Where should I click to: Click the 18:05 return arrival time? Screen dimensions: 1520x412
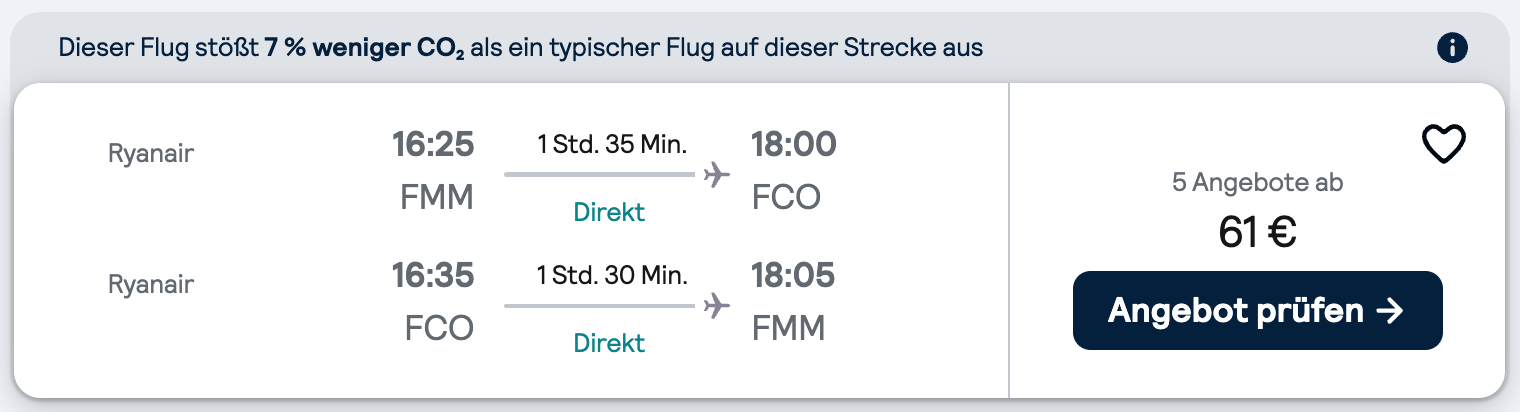click(793, 275)
